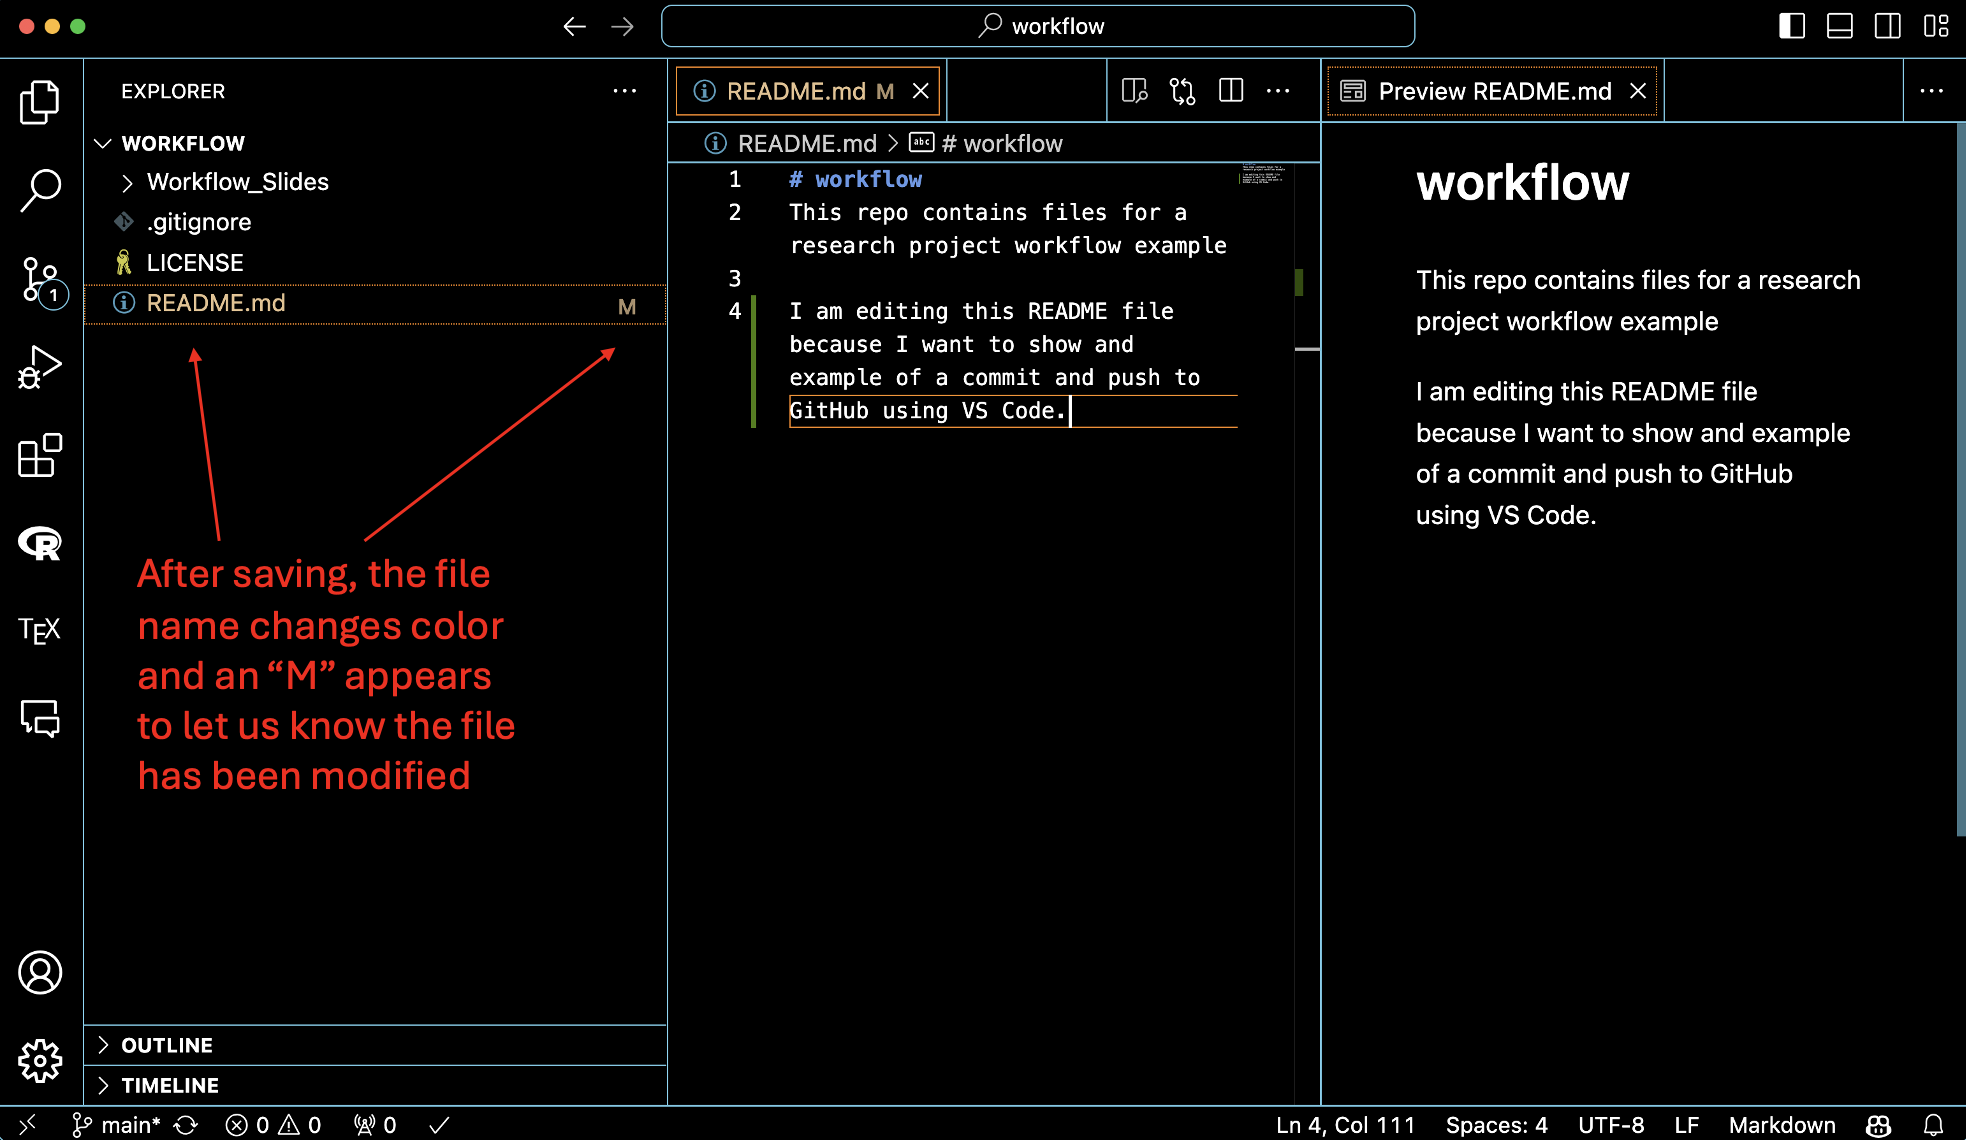Change end of line sequence LF
This screenshot has width=1966, height=1140.
(1686, 1125)
